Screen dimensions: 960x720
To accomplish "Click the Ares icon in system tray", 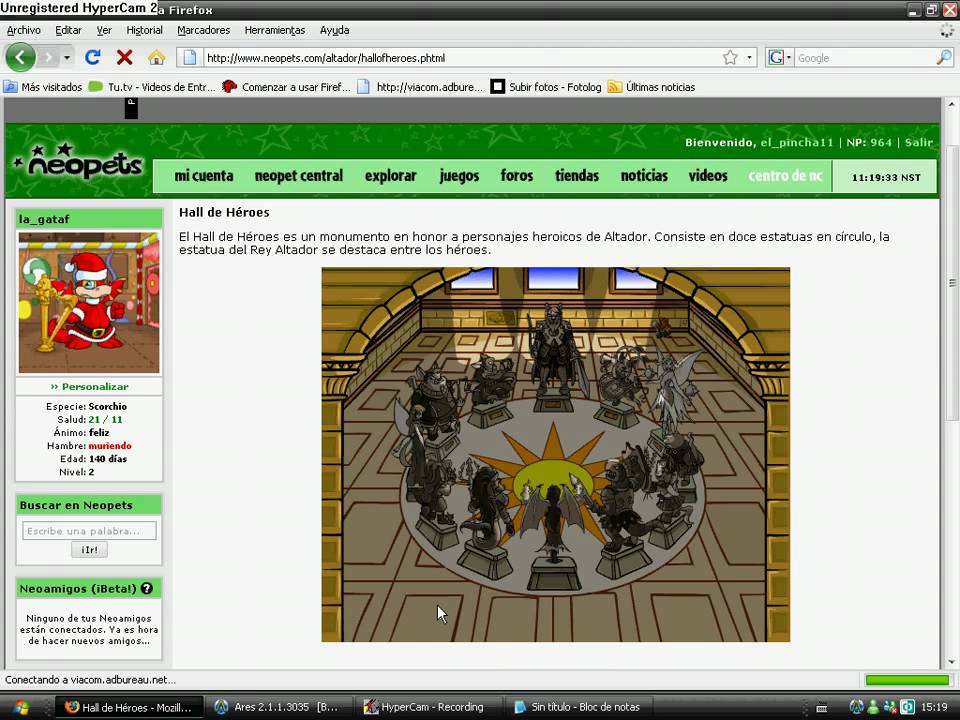I will (x=857, y=708).
